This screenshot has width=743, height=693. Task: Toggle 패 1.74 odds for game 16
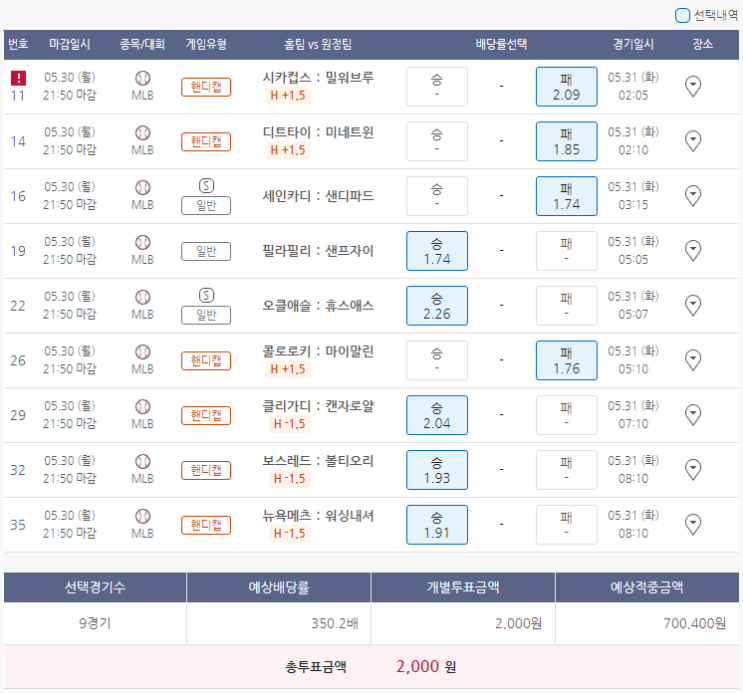coord(566,196)
